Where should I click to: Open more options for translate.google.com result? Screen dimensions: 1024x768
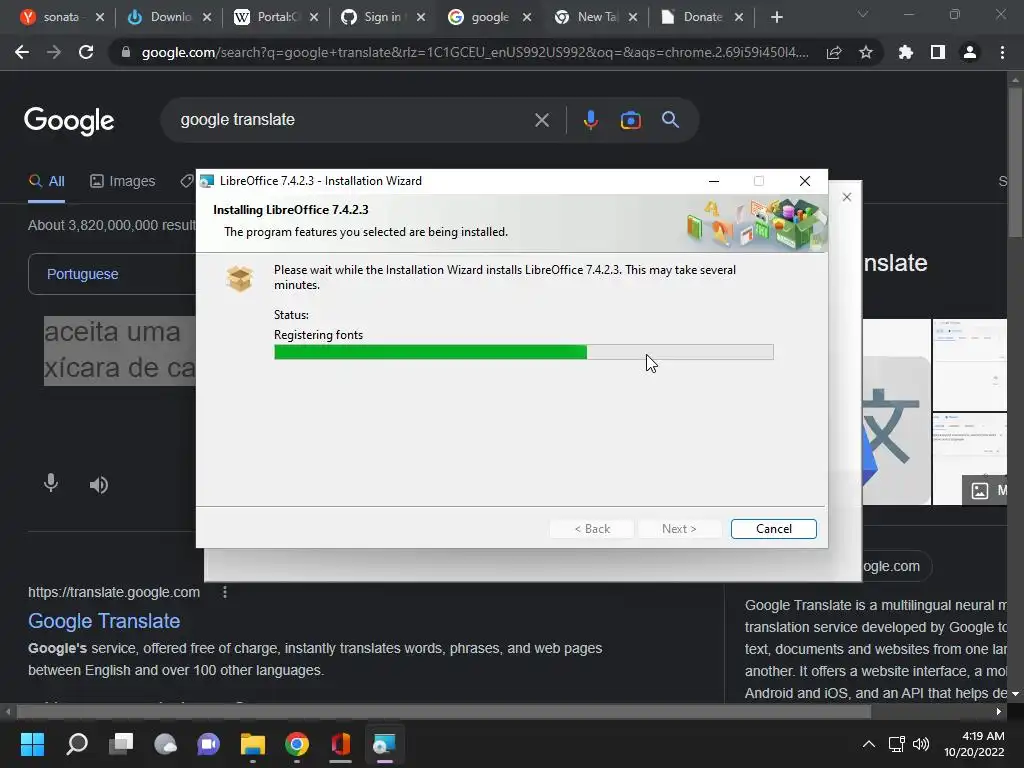tap(225, 592)
